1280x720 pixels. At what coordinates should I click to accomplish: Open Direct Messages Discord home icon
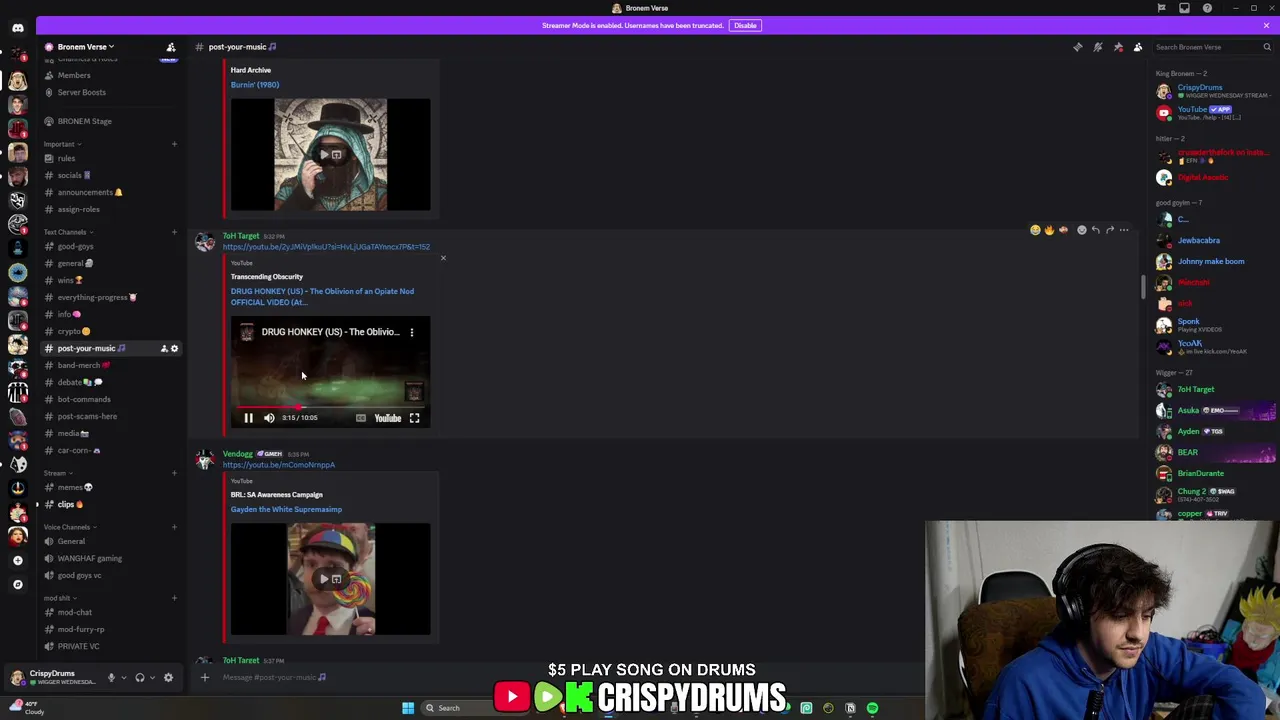[17, 28]
